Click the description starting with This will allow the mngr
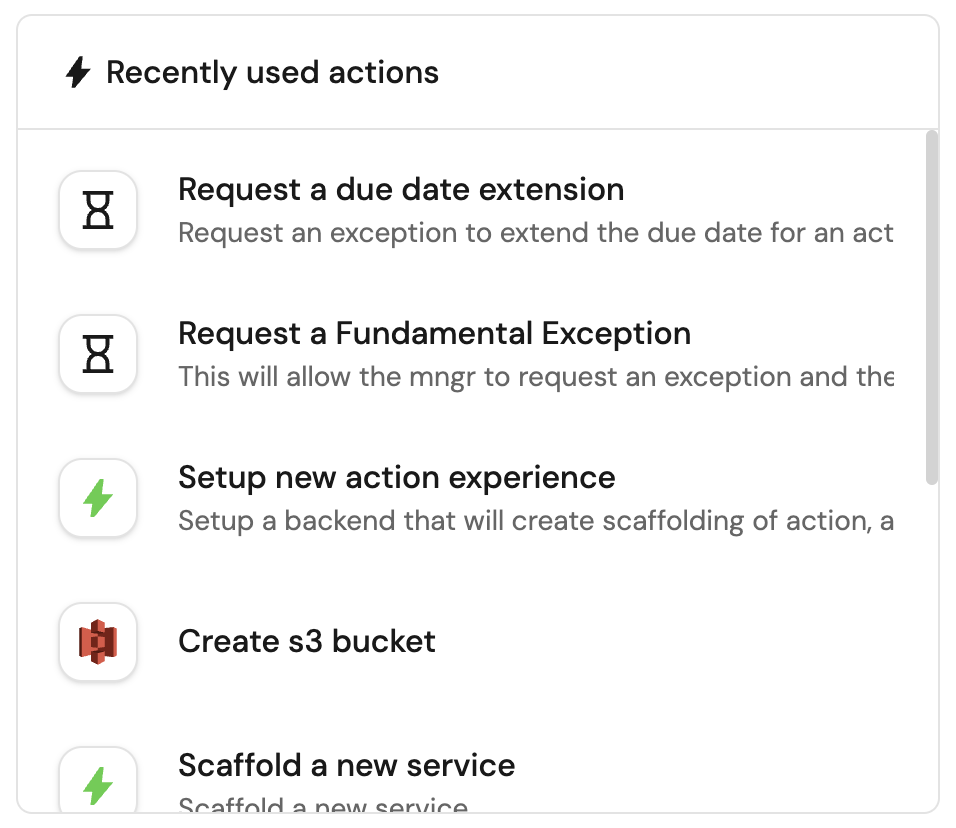This screenshot has width=956, height=828. click(535, 378)
